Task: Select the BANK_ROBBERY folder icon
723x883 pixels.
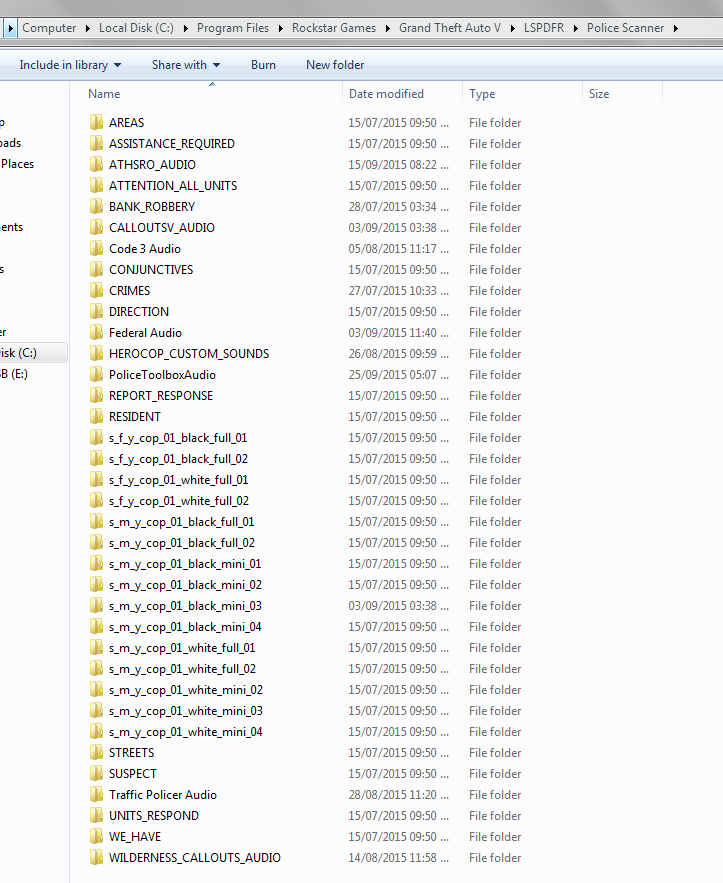Action: pyautogui.click(x=96, y=206)
